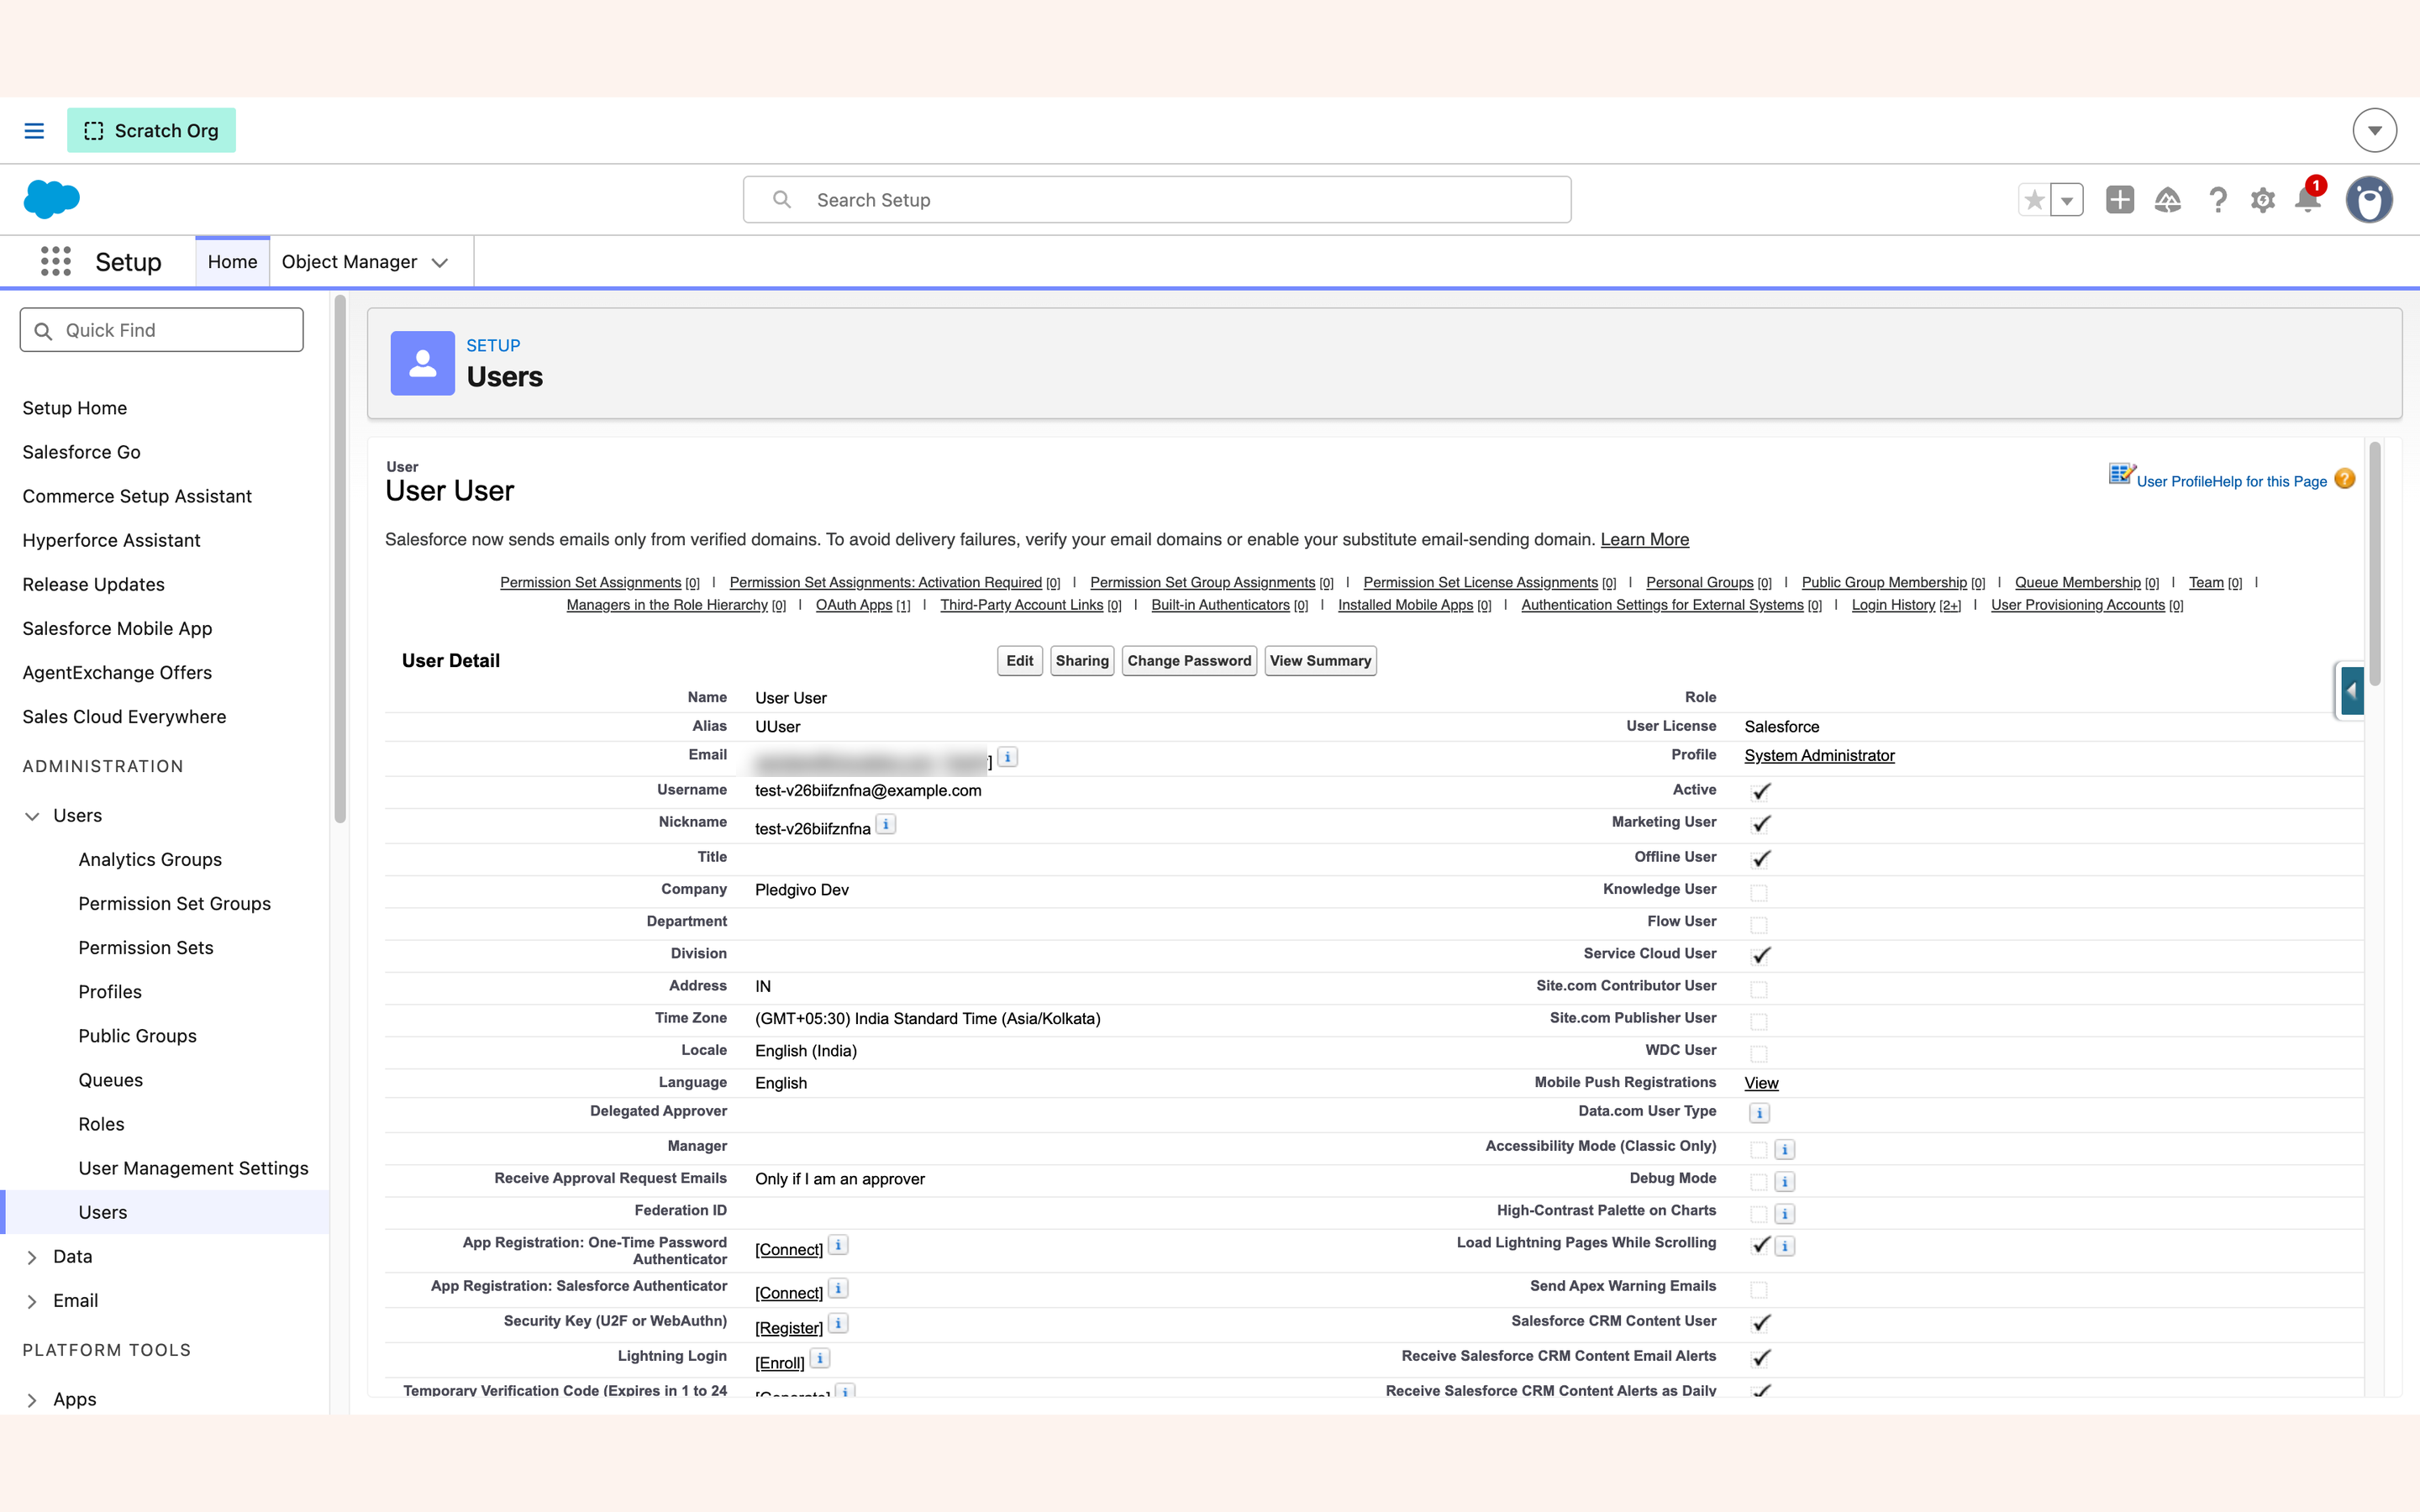Open the notifications bell
The image size is (2420, 1512).
pyautogui.click(x=2308, y=199)
